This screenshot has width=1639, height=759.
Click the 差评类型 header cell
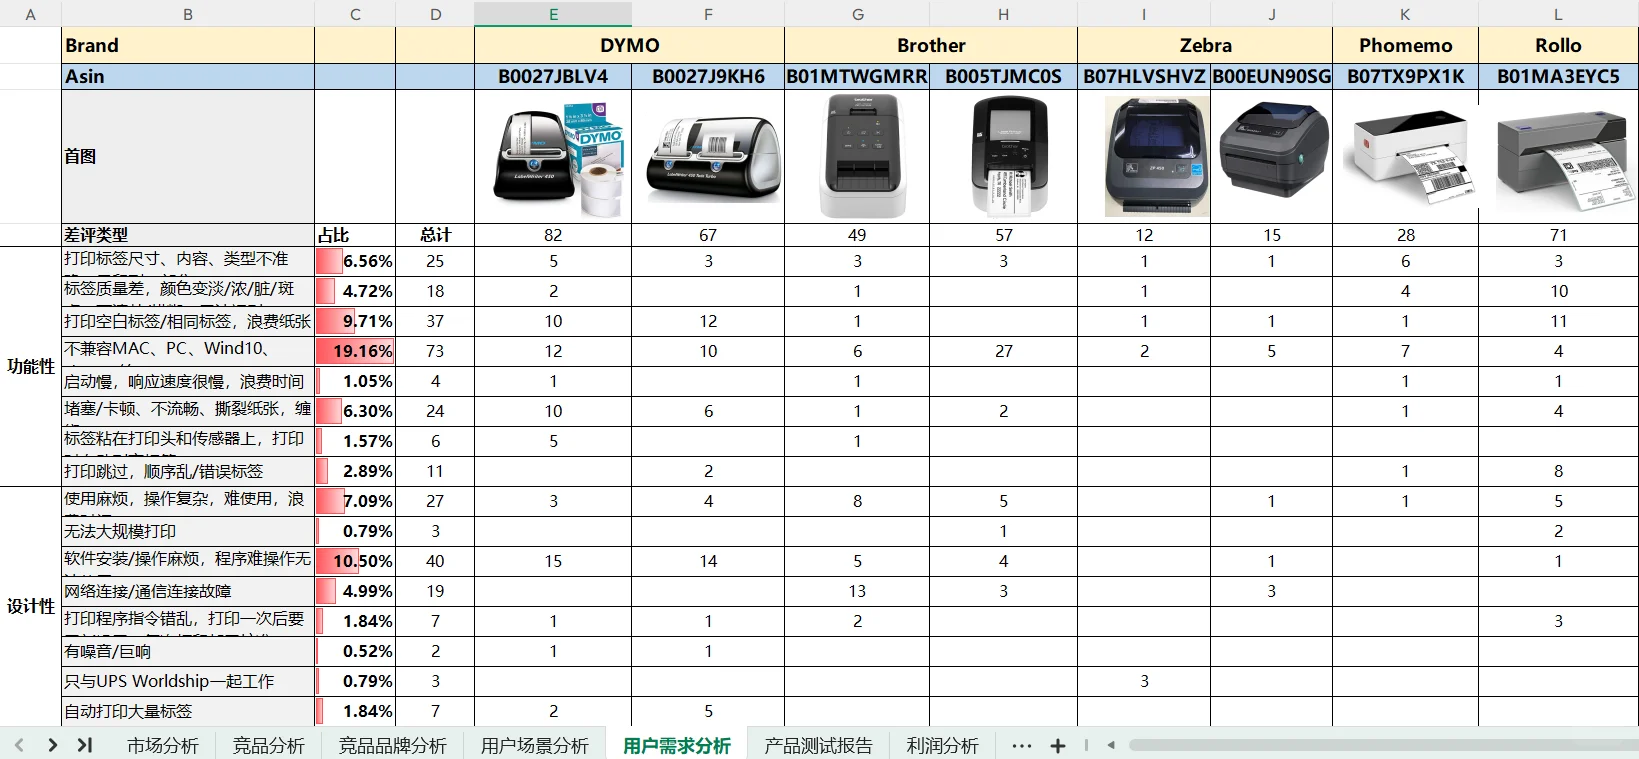(x=188, y=235)
